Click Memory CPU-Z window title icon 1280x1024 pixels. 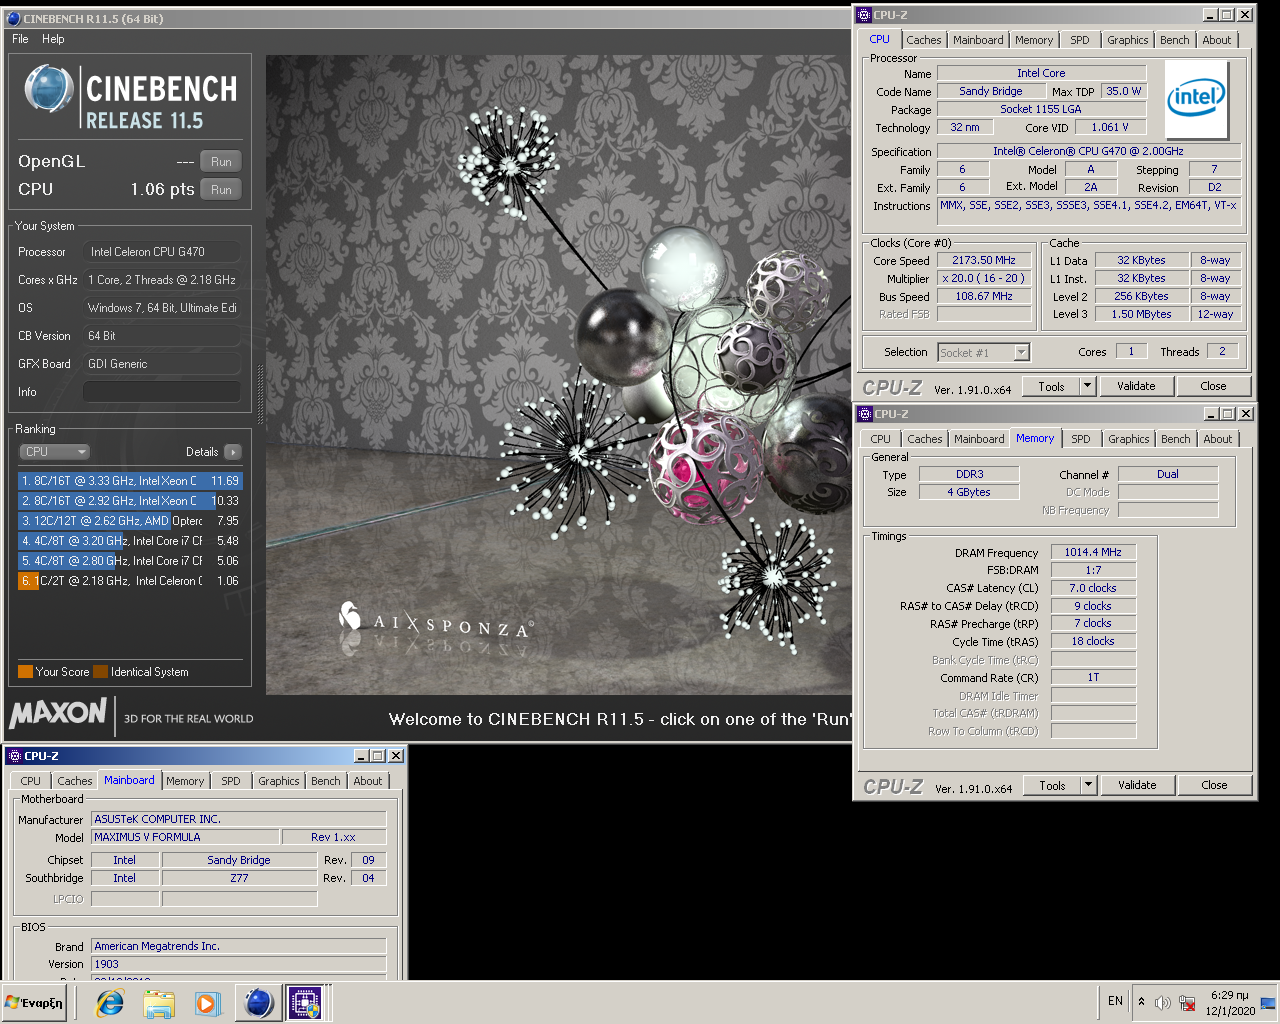pos(865,414)
